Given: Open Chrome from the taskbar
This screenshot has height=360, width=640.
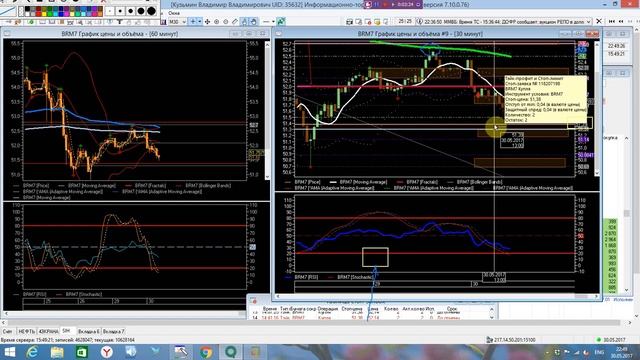Looking at the screenshot, I should 206,352.
